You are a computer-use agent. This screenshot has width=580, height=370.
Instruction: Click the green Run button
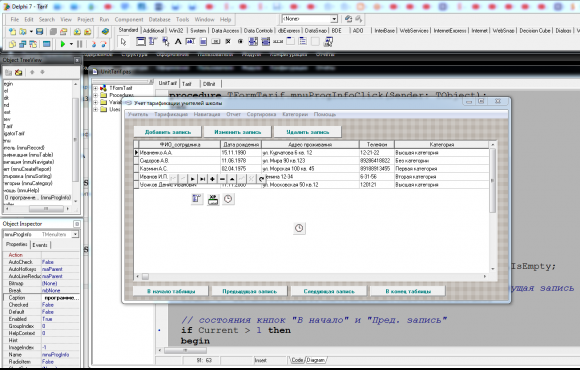coord(63,44)
